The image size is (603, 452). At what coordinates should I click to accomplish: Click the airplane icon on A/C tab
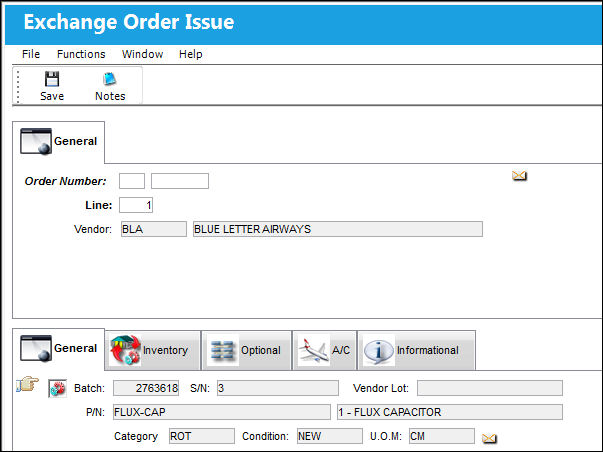click(314, 350)
